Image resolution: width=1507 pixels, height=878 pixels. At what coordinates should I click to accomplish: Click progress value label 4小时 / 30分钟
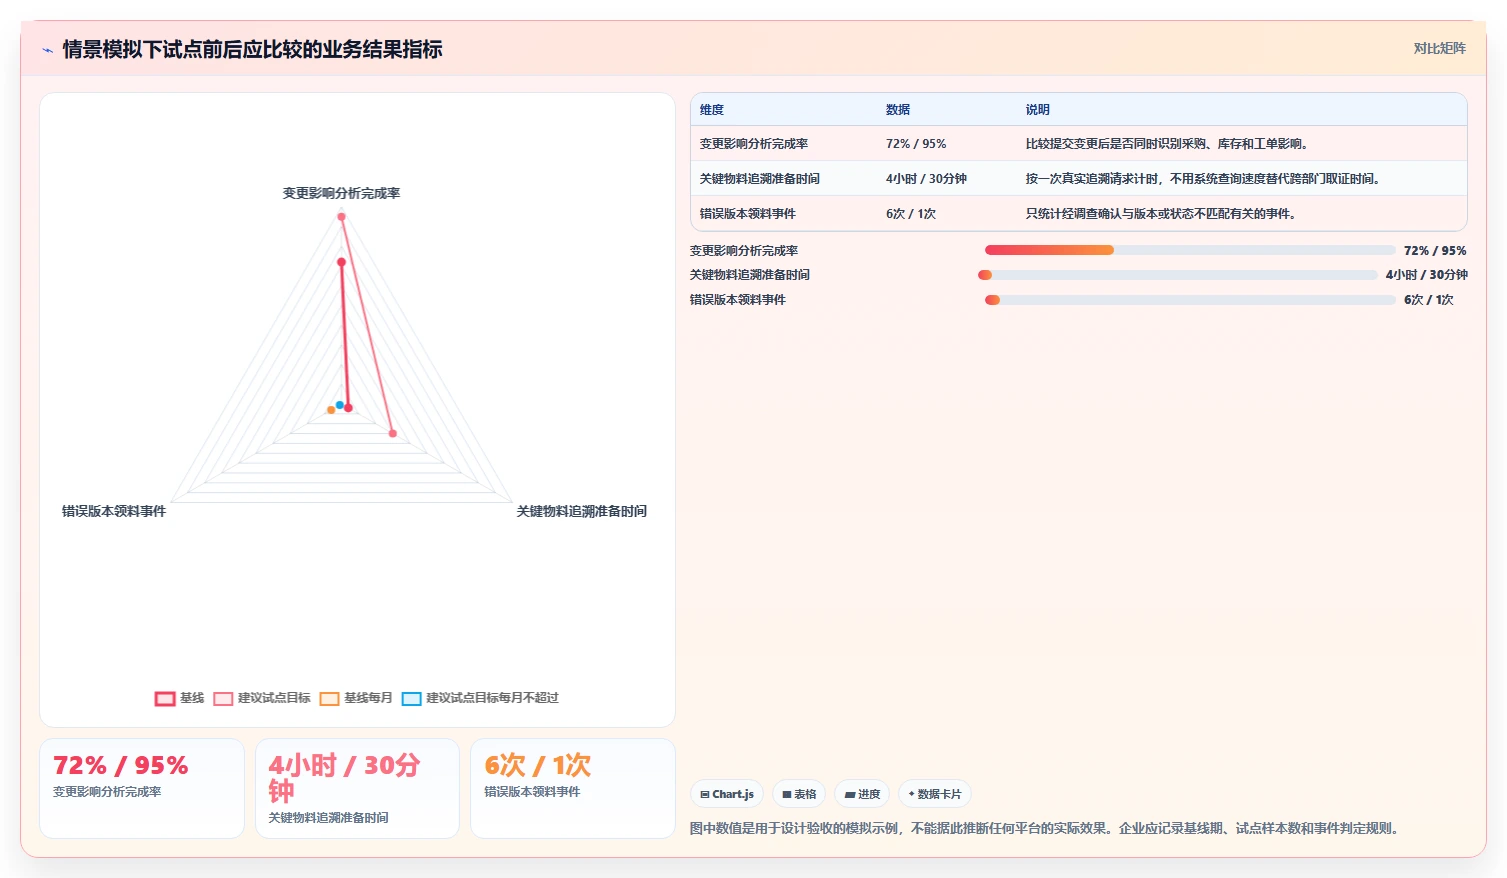[x=1427, y=275]
